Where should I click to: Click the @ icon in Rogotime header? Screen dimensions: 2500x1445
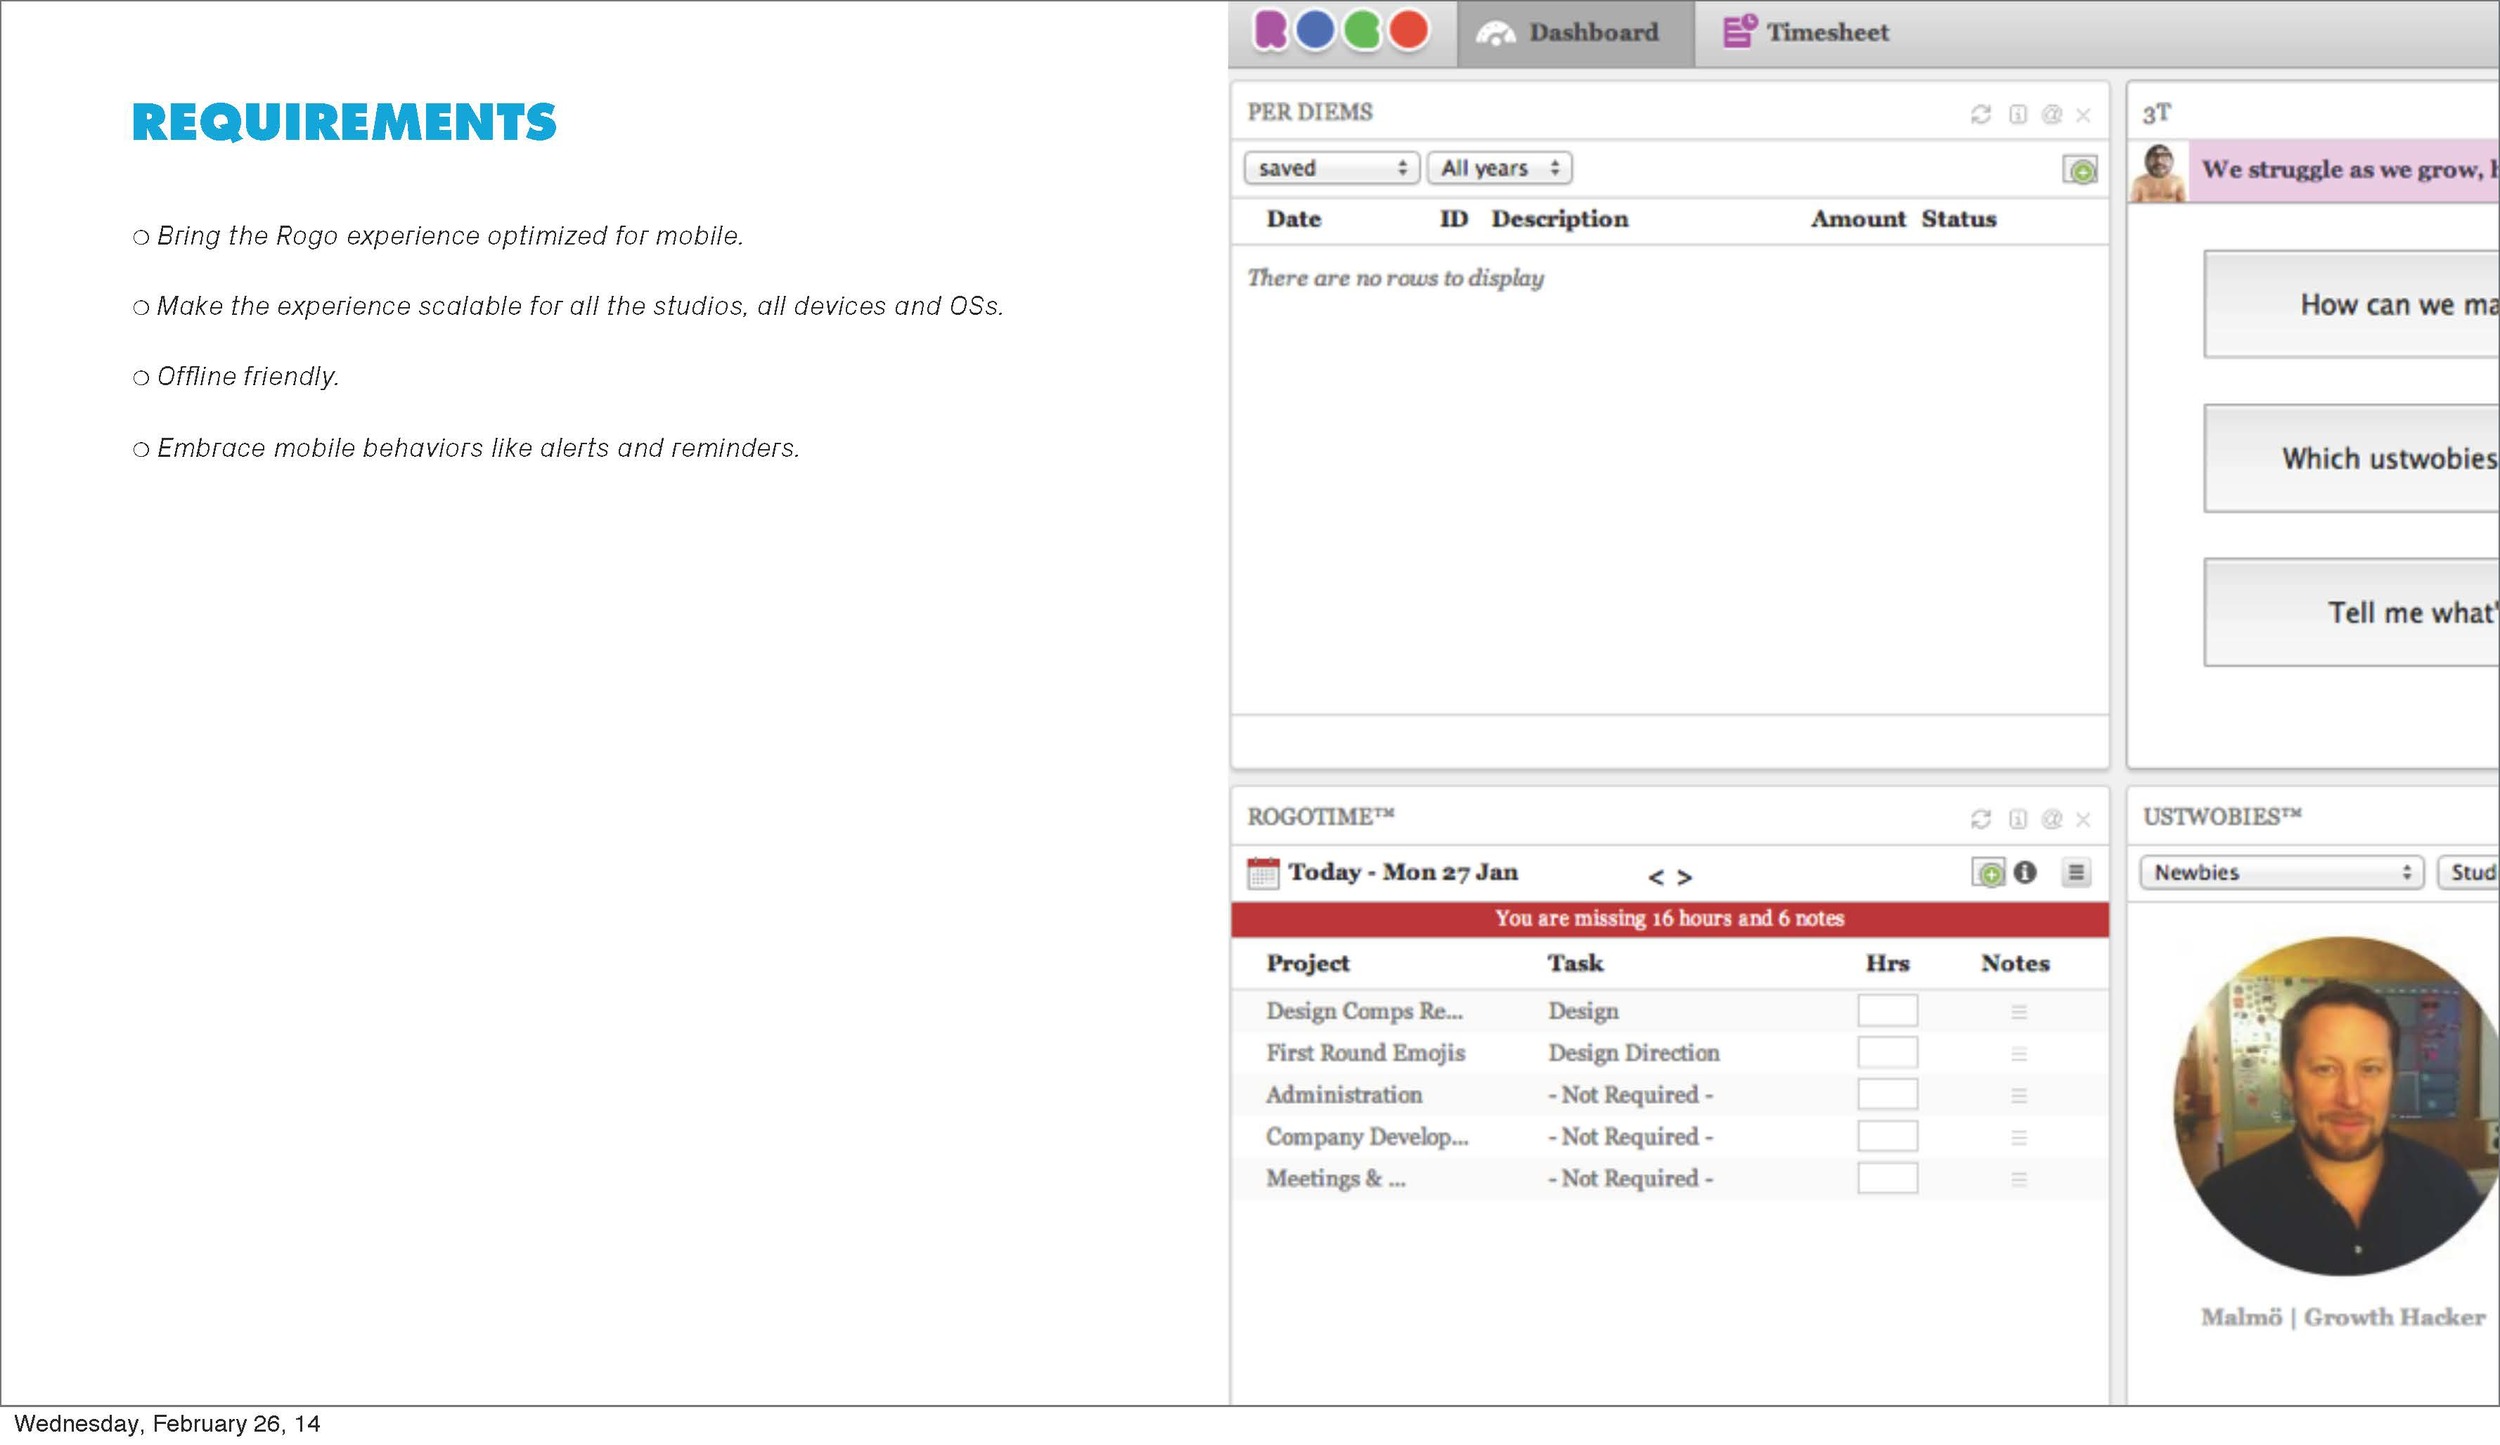click(x=2051, y=819)
